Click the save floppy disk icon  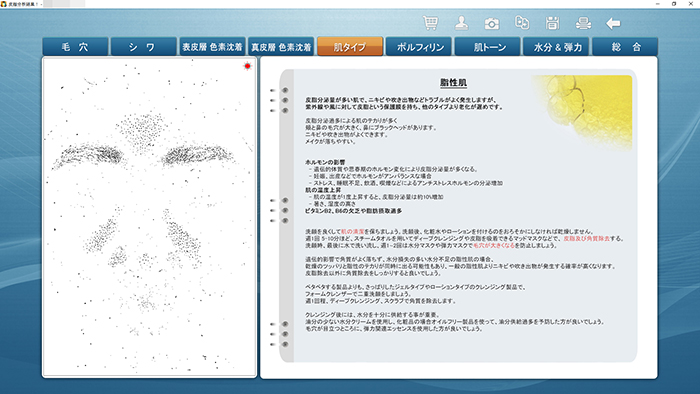click(x=552, y=23)
